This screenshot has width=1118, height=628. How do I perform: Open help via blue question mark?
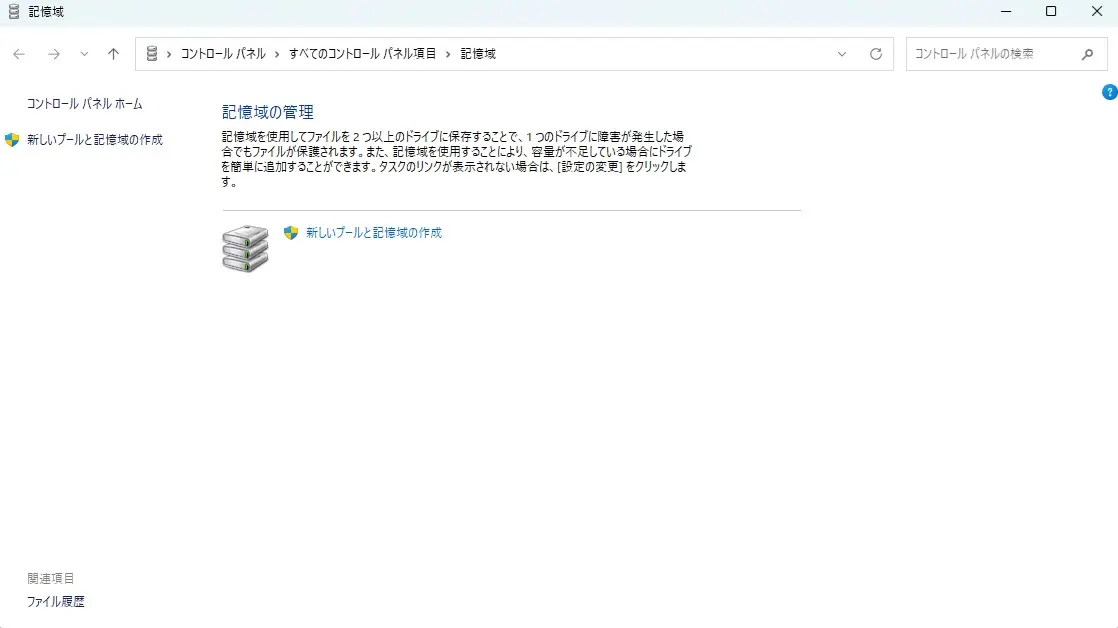(1109, 92)
